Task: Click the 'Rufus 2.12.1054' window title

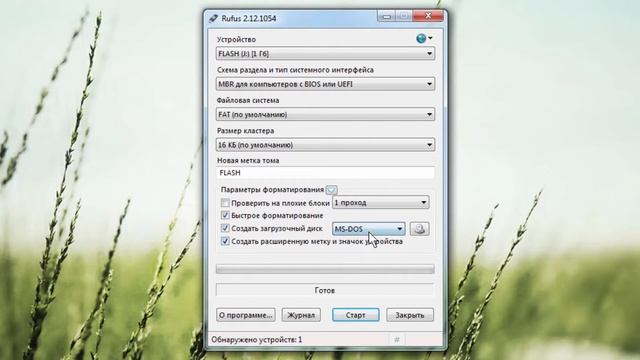Action: pyautogui.click(x=249, y=18)
